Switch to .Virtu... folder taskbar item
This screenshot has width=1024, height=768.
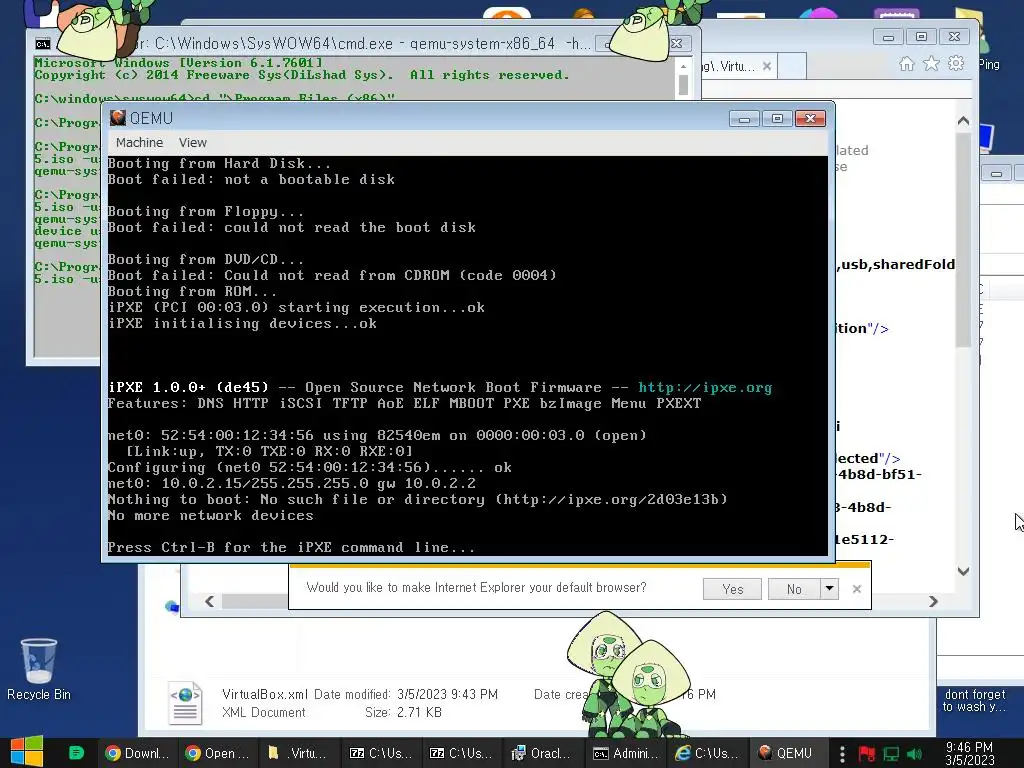click(x=298, y=753)
